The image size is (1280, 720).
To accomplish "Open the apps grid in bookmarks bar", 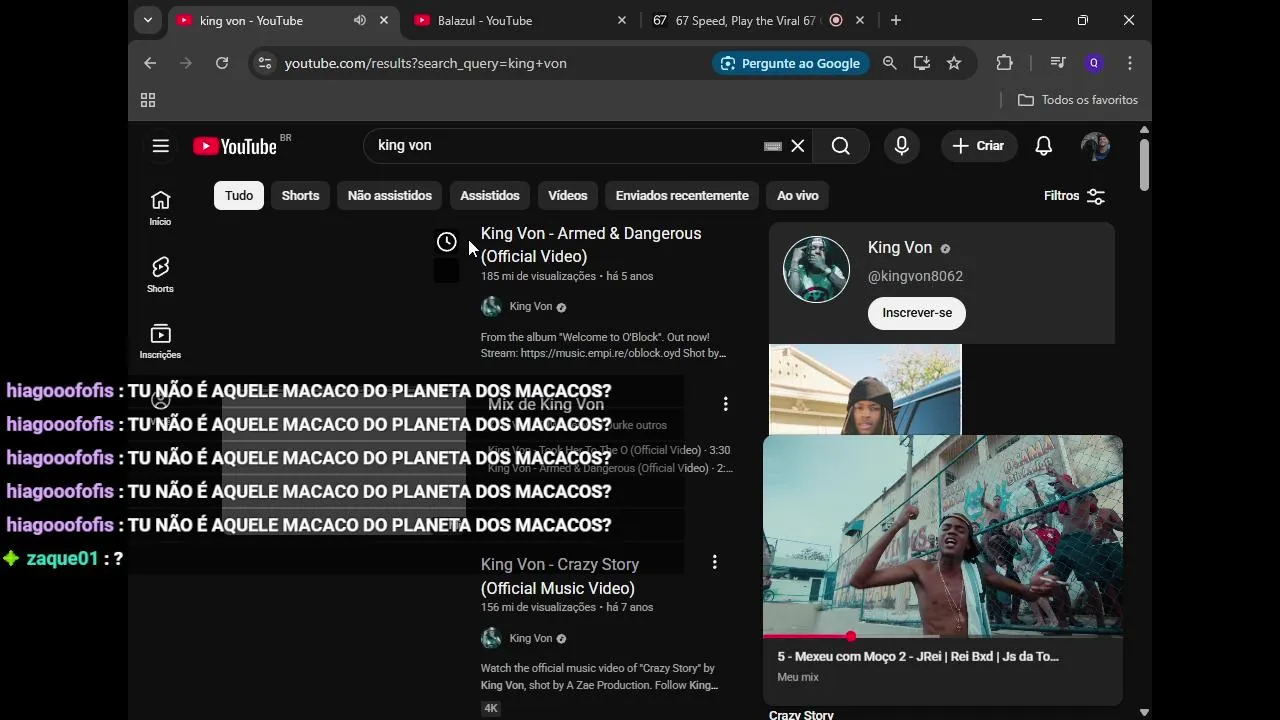I will (x=148, y=100).
